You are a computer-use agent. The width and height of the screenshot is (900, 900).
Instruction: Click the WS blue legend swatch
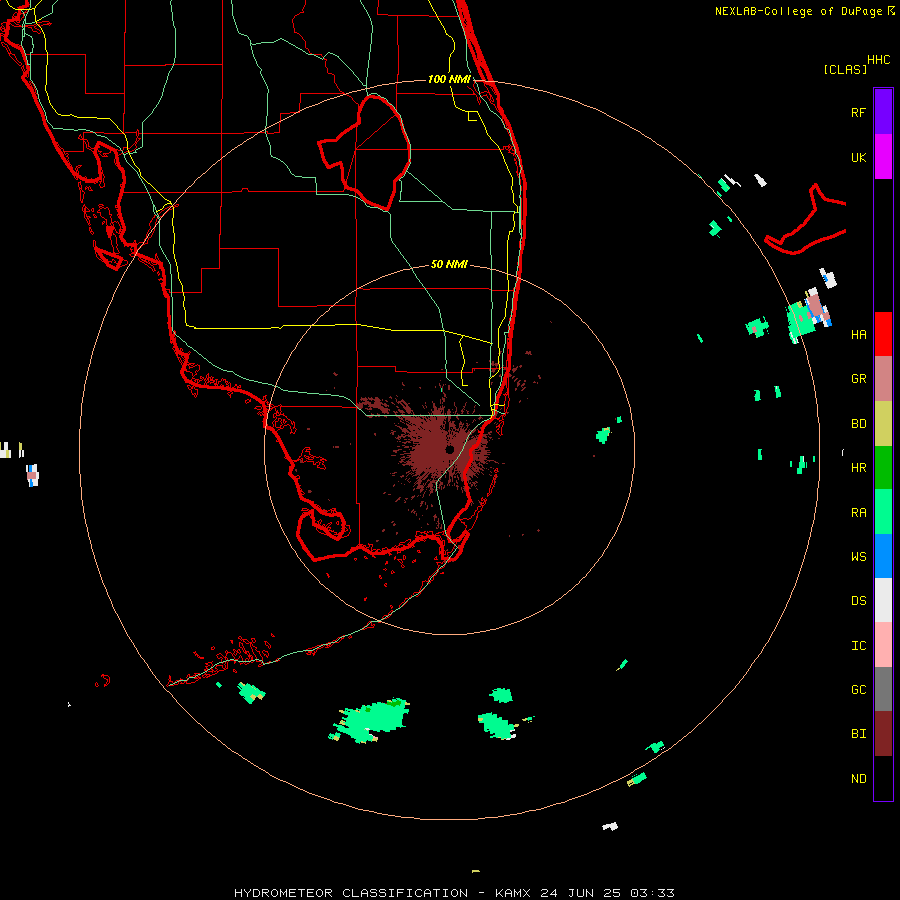(883, 556)
